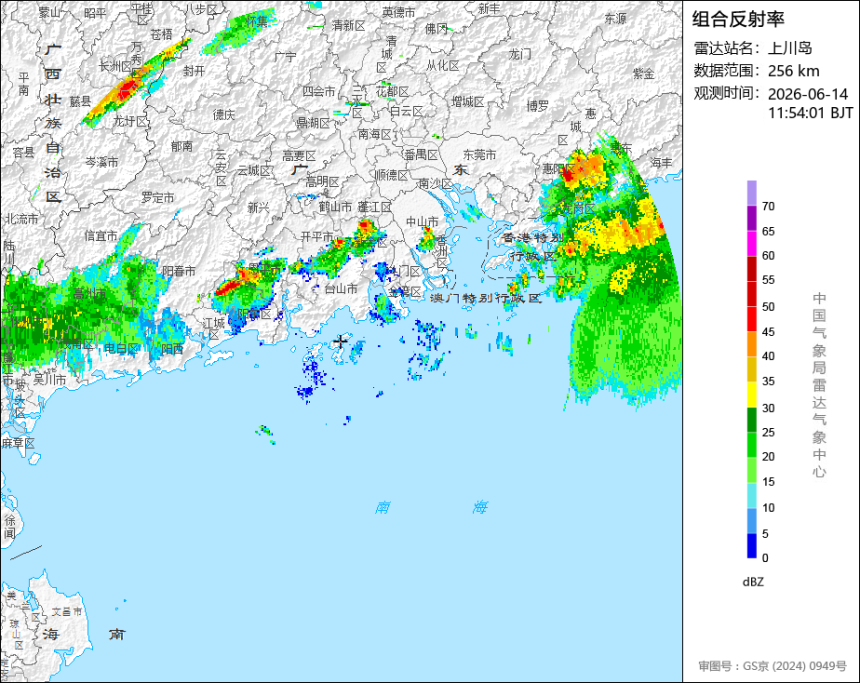The height and width of the screenshot is (683, 860).
Task: Click the 龙门 map label
Action: [520, 54]
